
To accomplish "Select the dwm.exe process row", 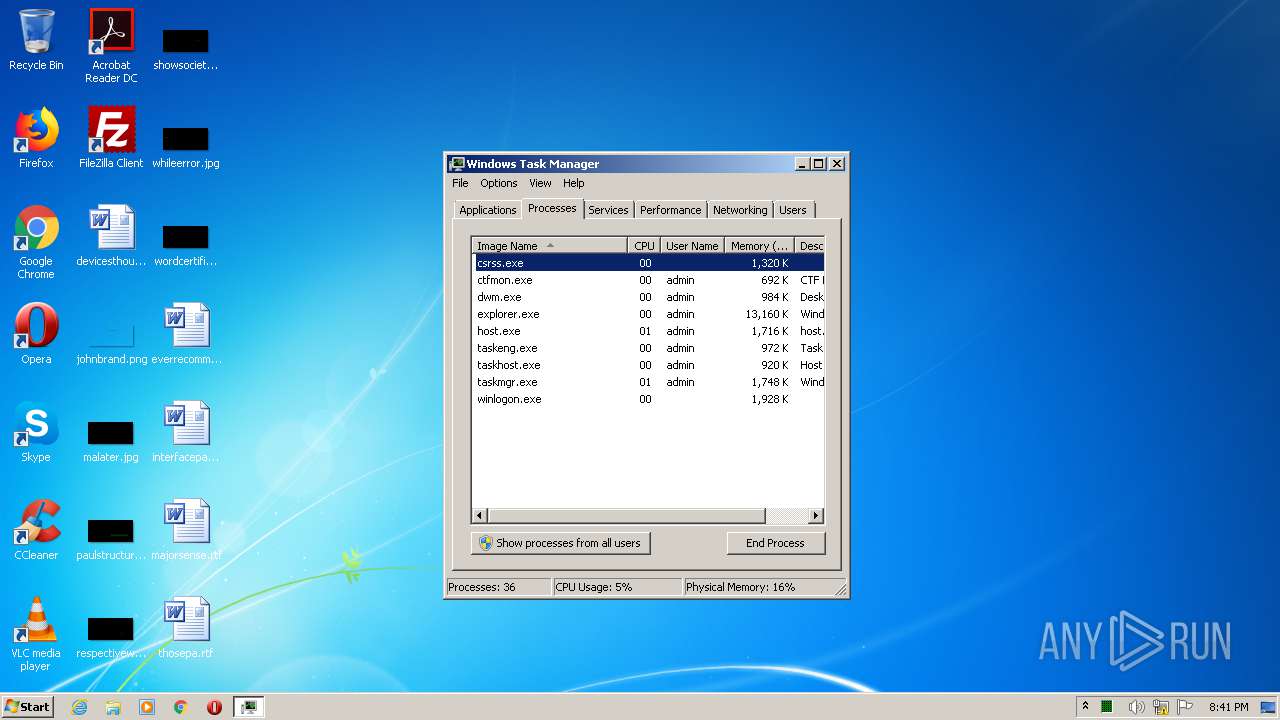I will click(x=648, y=297).
